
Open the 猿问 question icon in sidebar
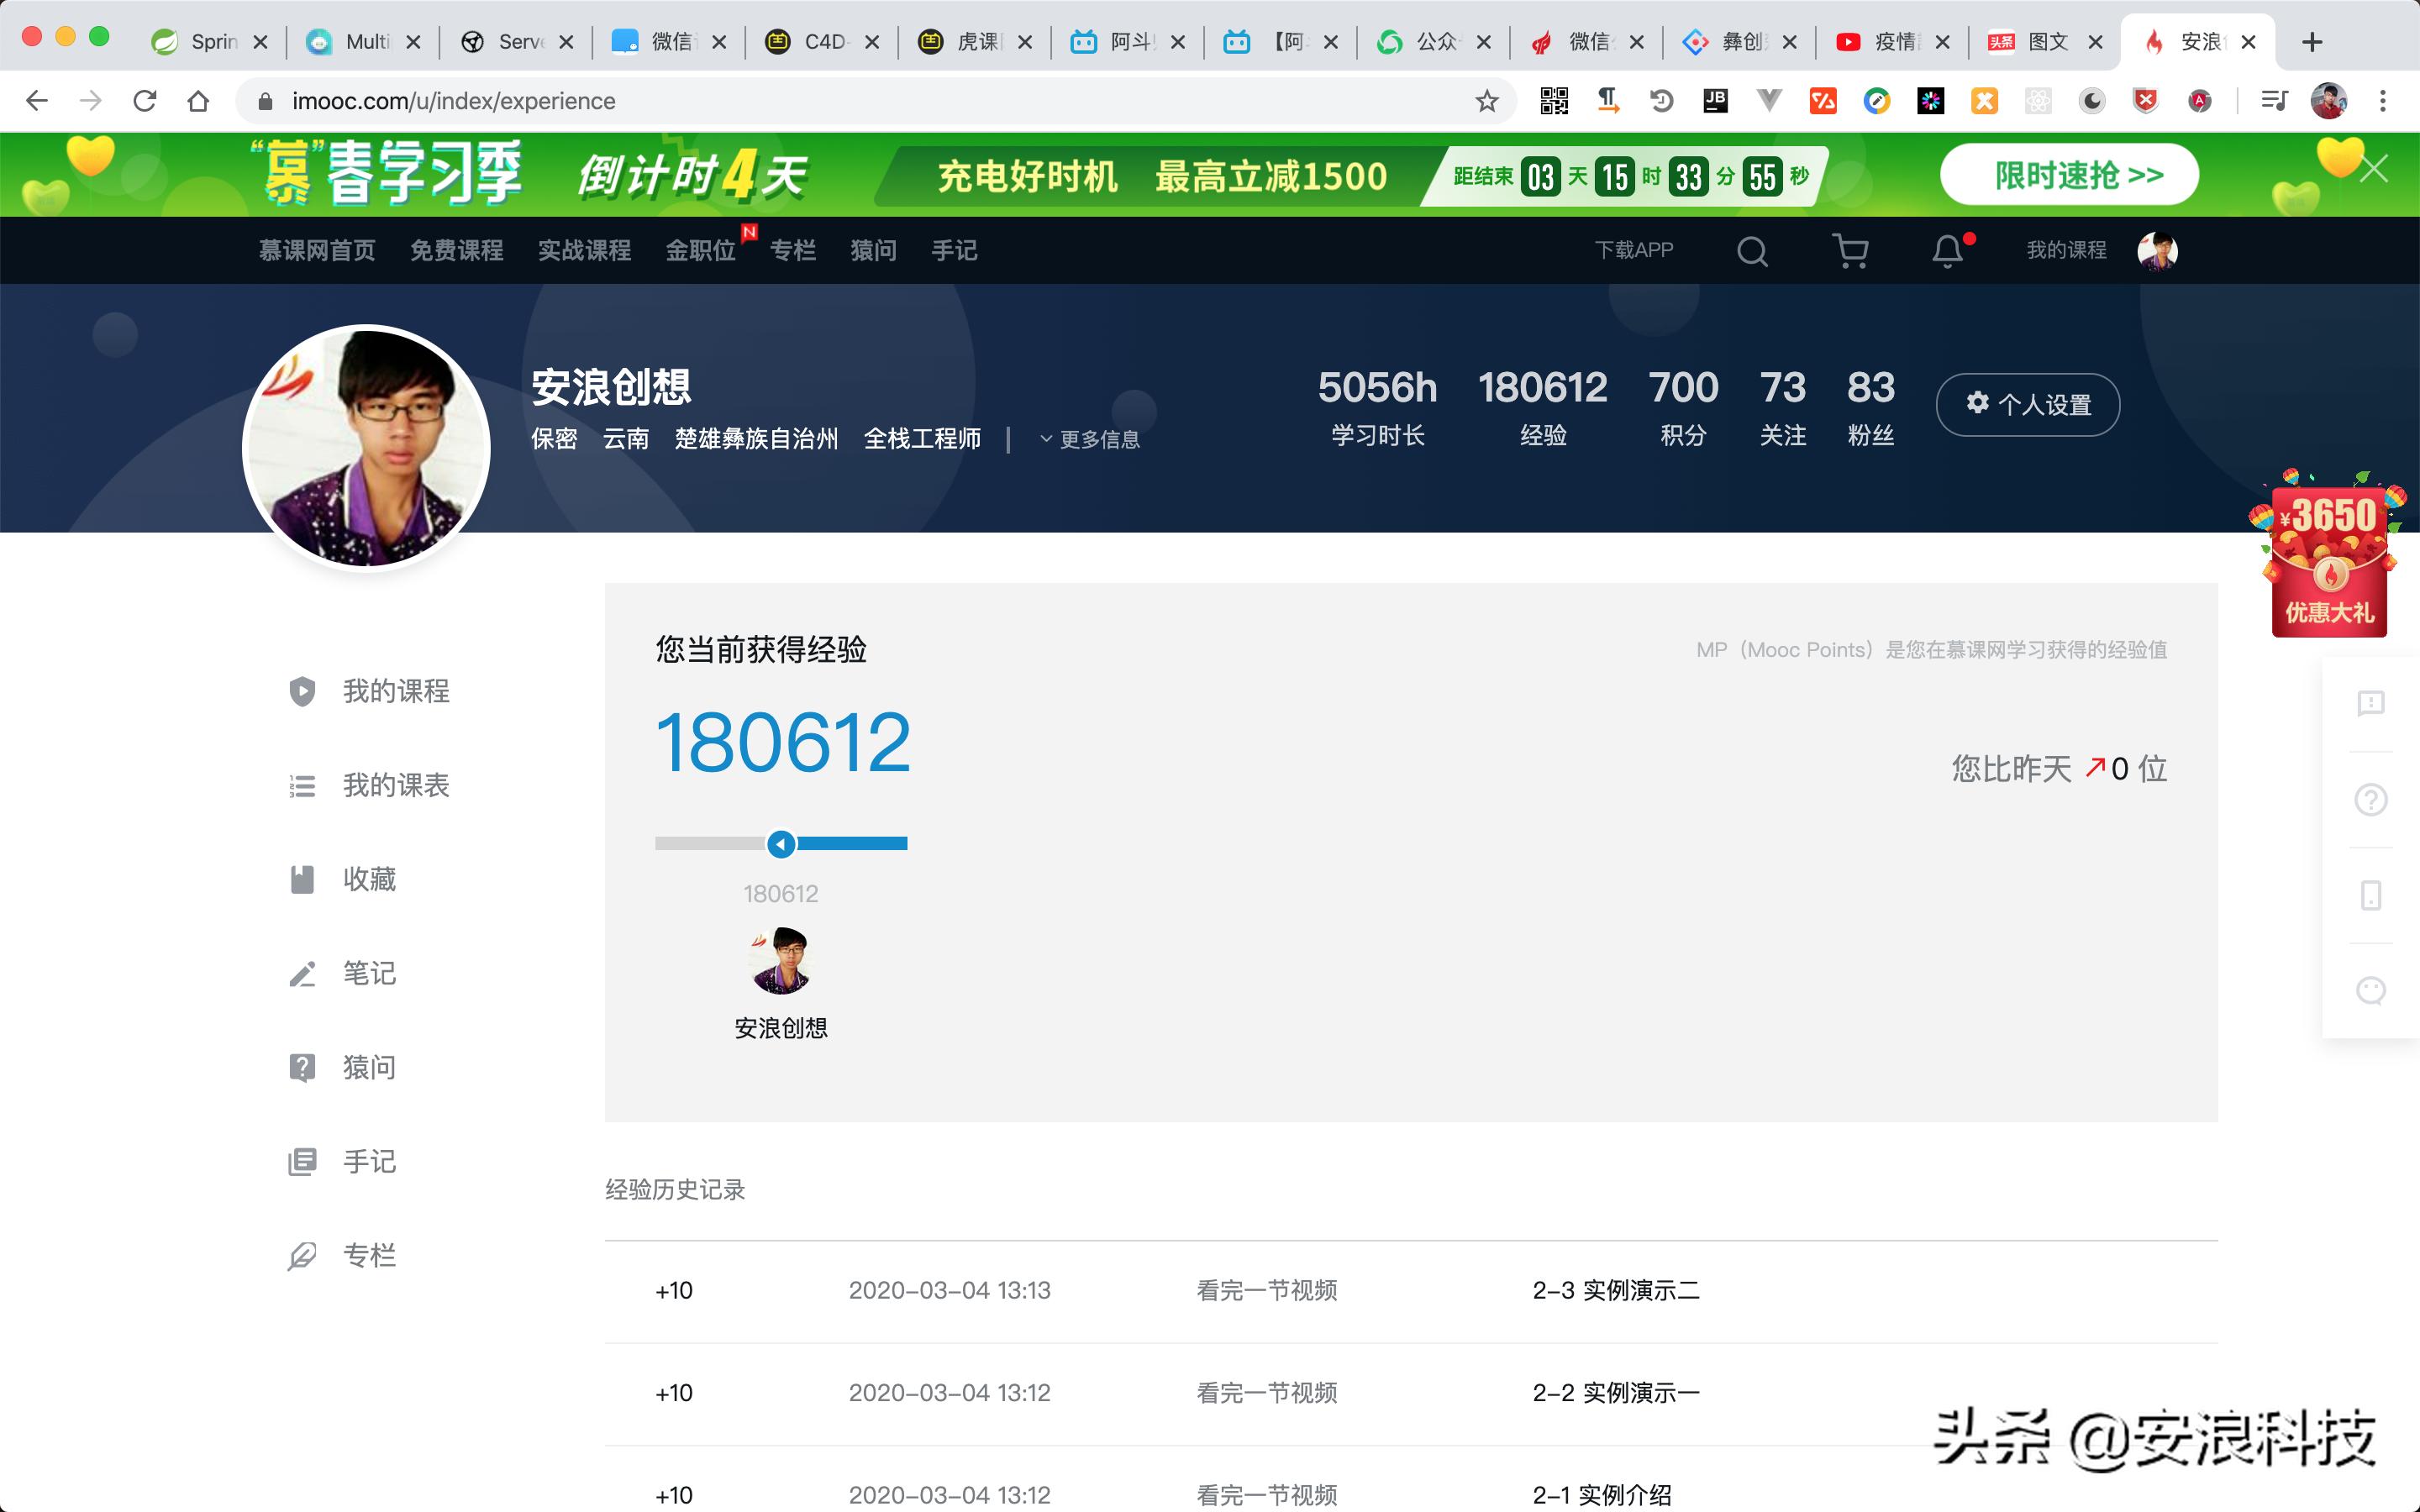pos(302,1066)
